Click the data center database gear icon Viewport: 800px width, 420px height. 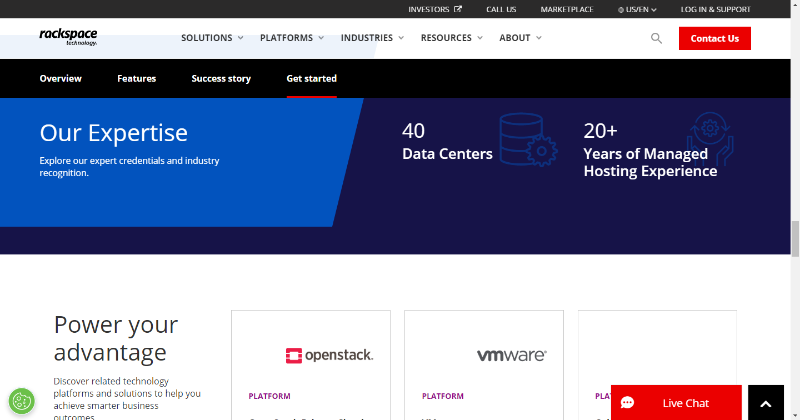click(528, 140)
